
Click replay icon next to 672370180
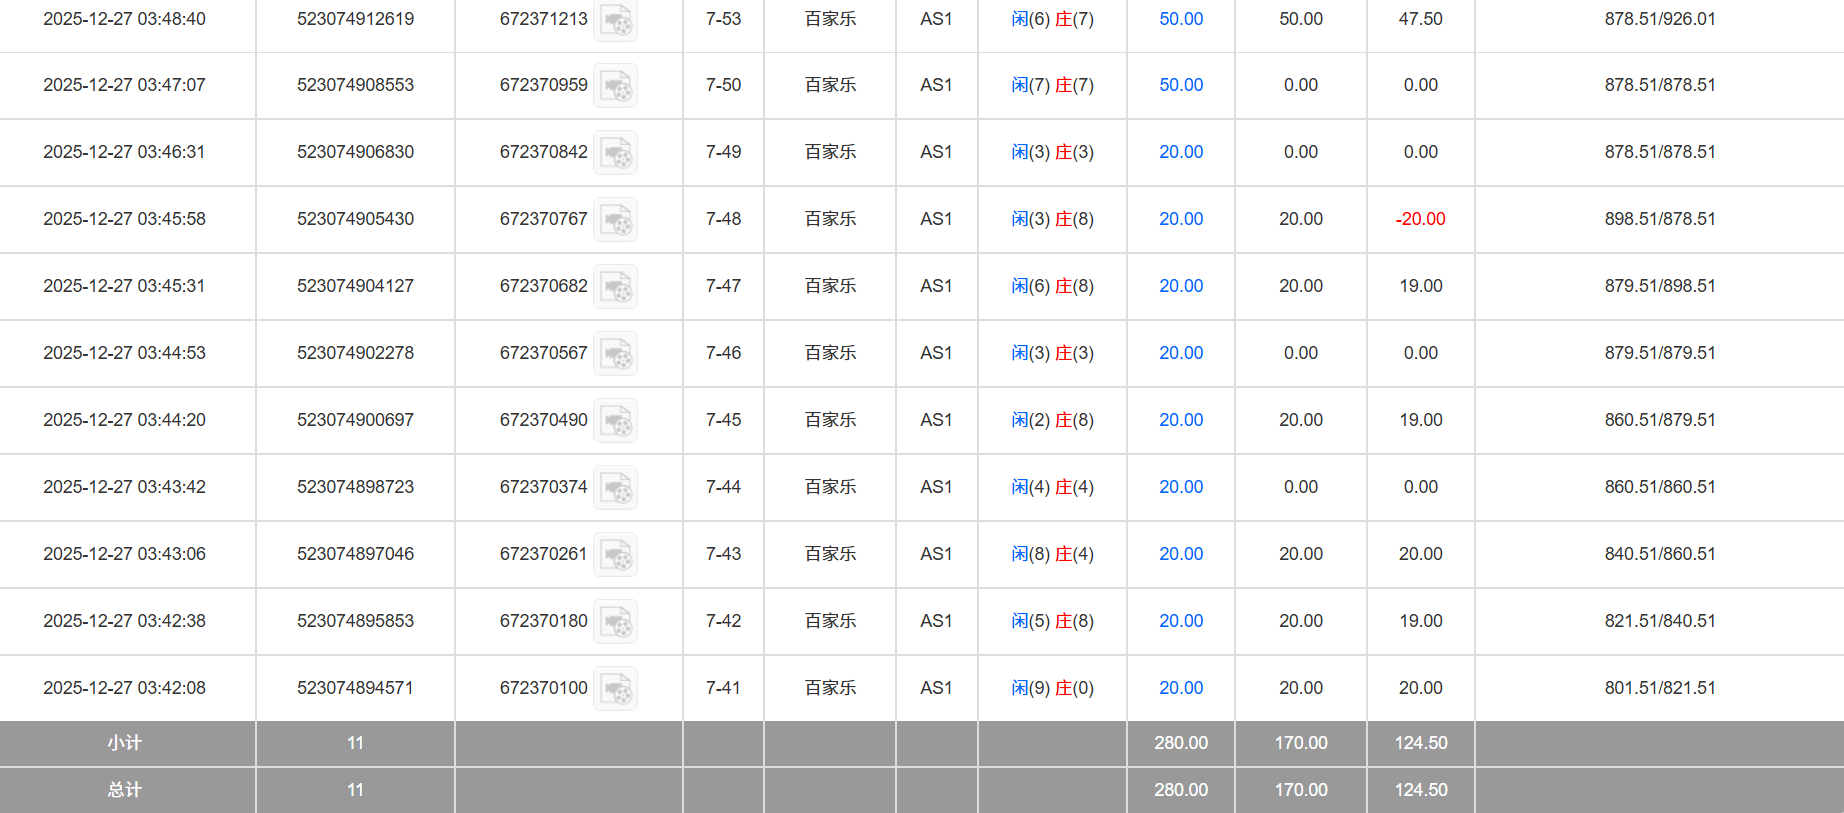coord(615,622)
